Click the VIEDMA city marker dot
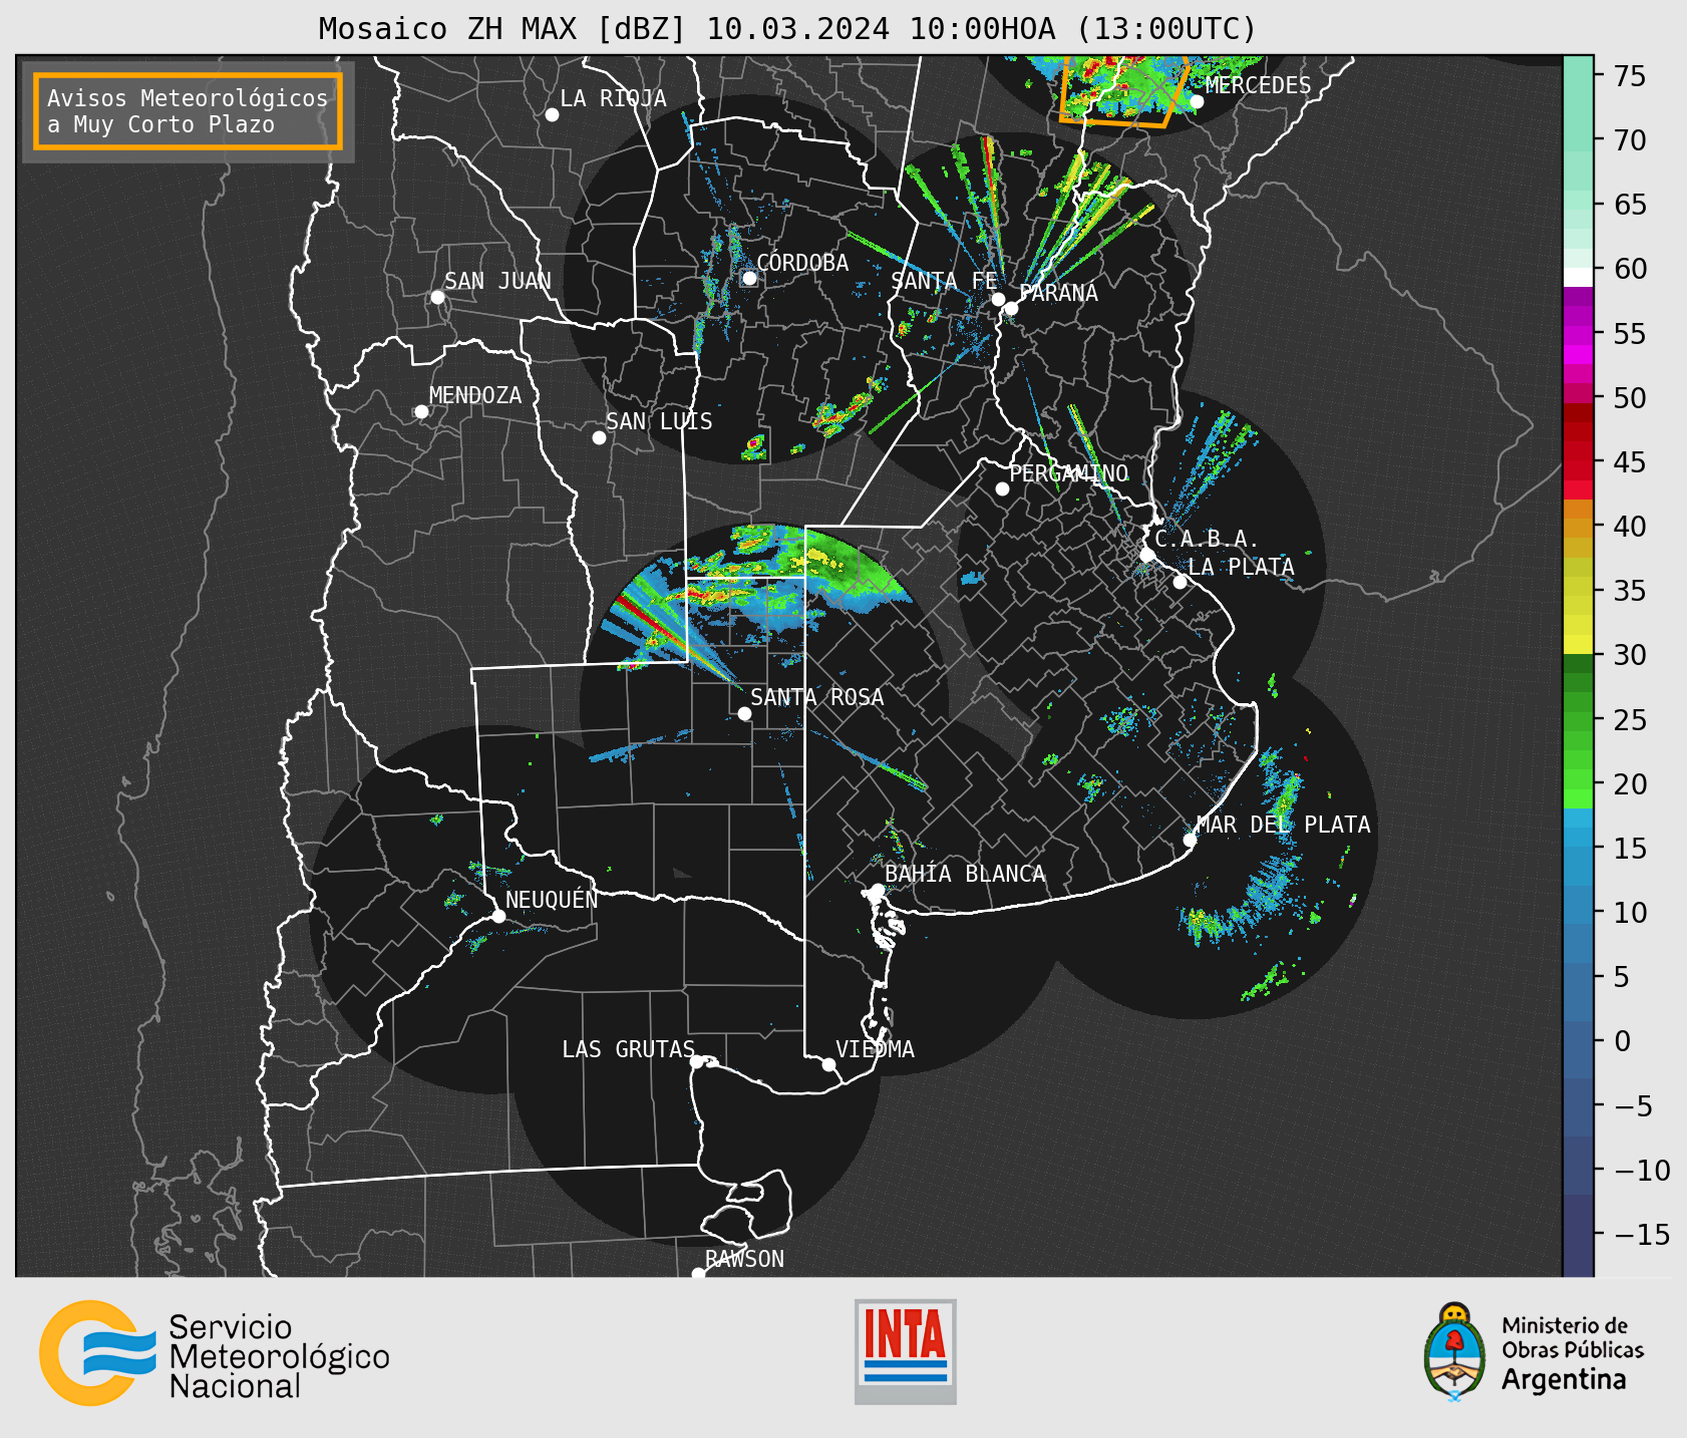The image size is (1687, 1438). point(829,1064)
